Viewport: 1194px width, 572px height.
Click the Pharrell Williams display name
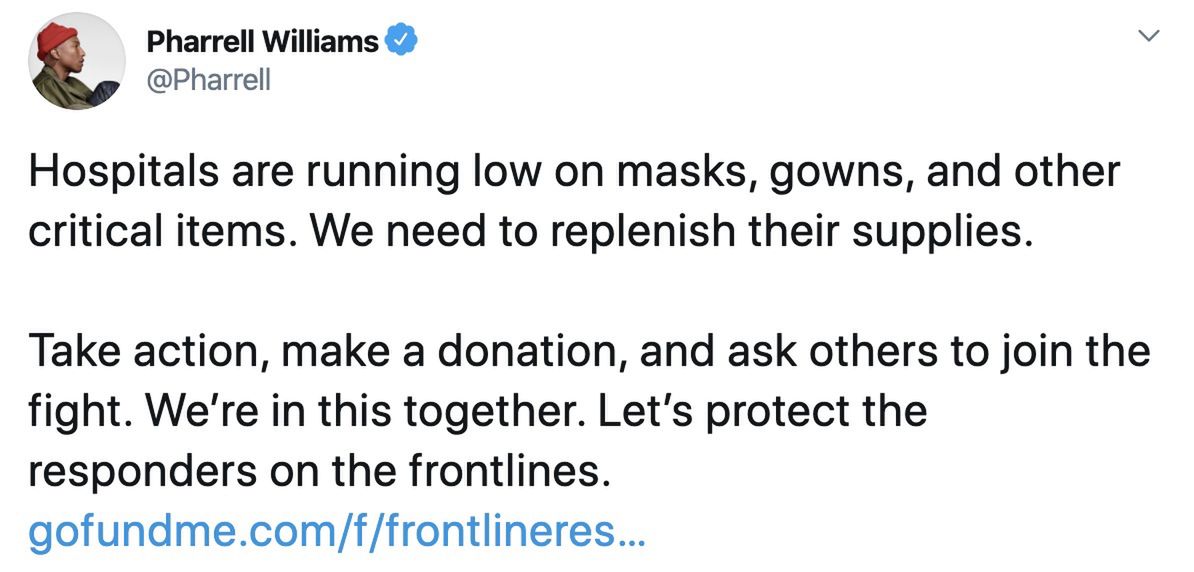pyautogui.click(x=262, y=42)
